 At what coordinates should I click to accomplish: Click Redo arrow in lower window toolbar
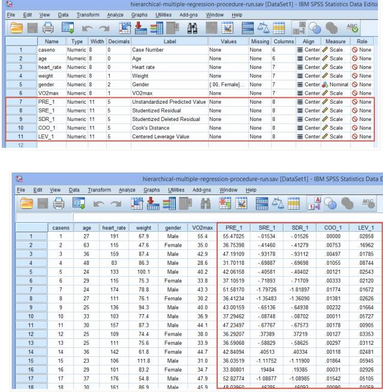115,203
